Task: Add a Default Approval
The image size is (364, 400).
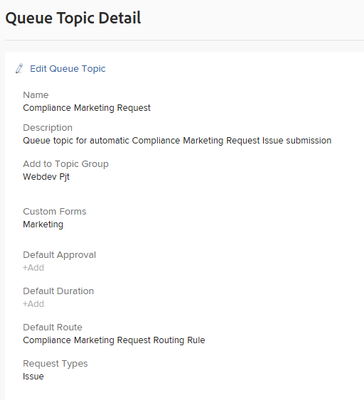Action: click(33, 268)
